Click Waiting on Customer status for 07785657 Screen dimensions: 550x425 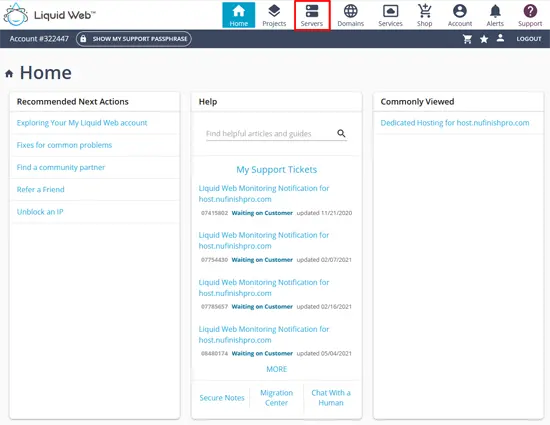point(262,306)
